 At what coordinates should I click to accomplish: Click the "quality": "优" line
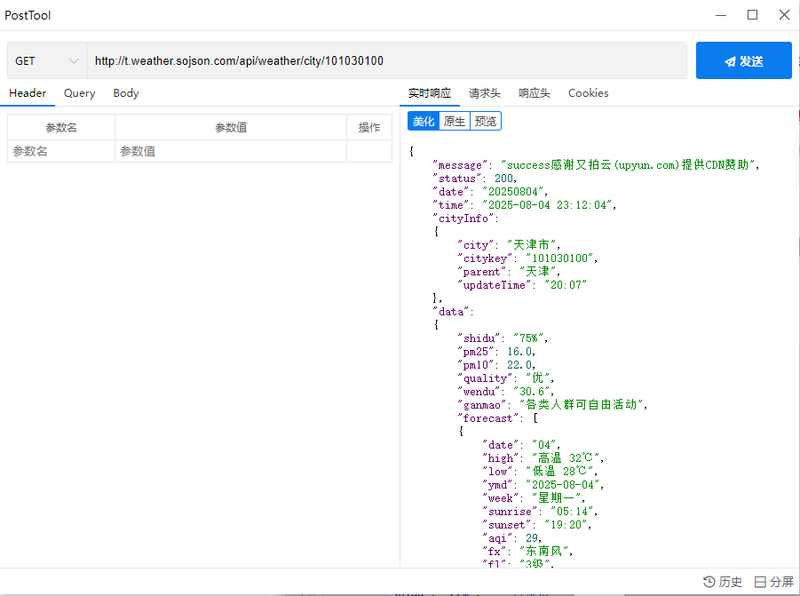(506, 378)
